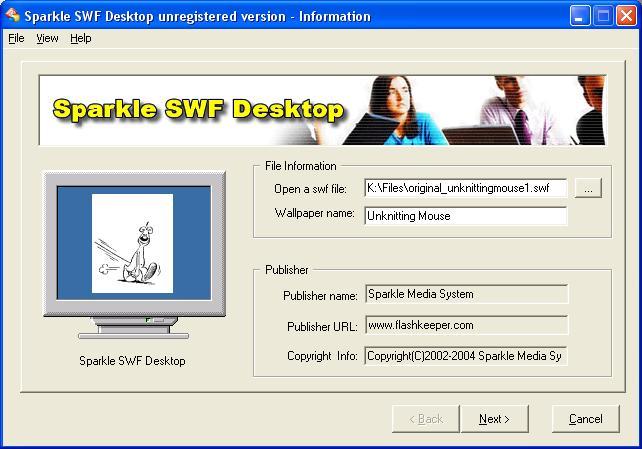
Task: Click the 'Publisher' group label
Action: click(x=287, y=270)
